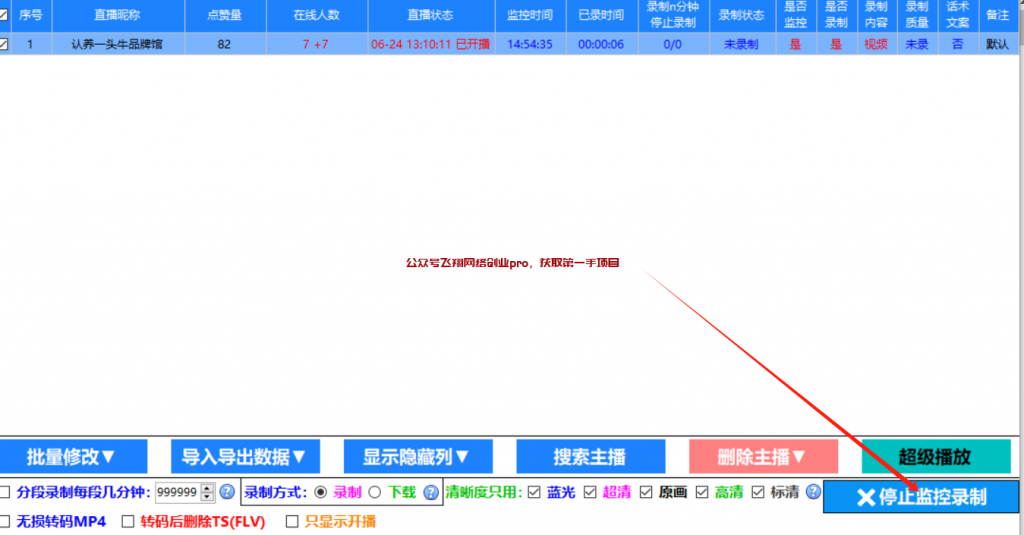The height and width of the screenshot is (535, 1024).
Task: Enable 只显示开播 filter checkbox
Action: pos(293,521)
